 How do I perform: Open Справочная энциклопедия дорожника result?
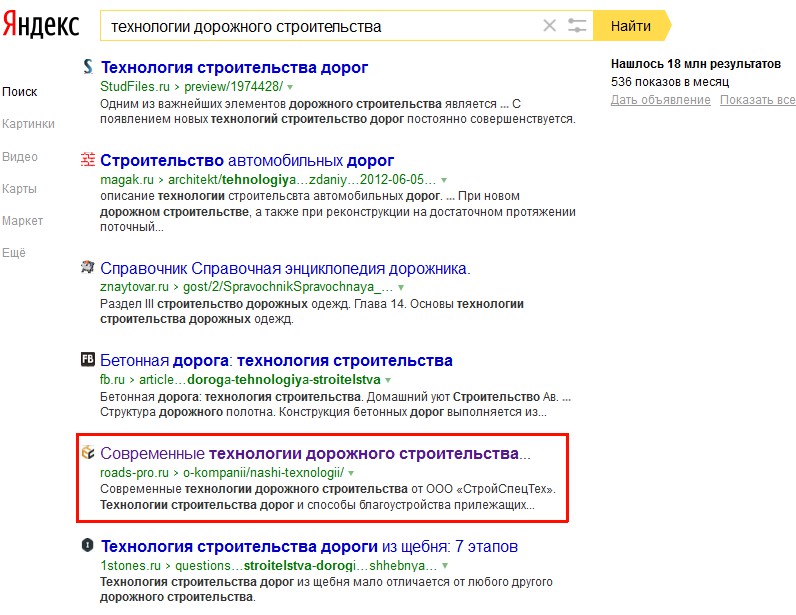click(285, 268)
